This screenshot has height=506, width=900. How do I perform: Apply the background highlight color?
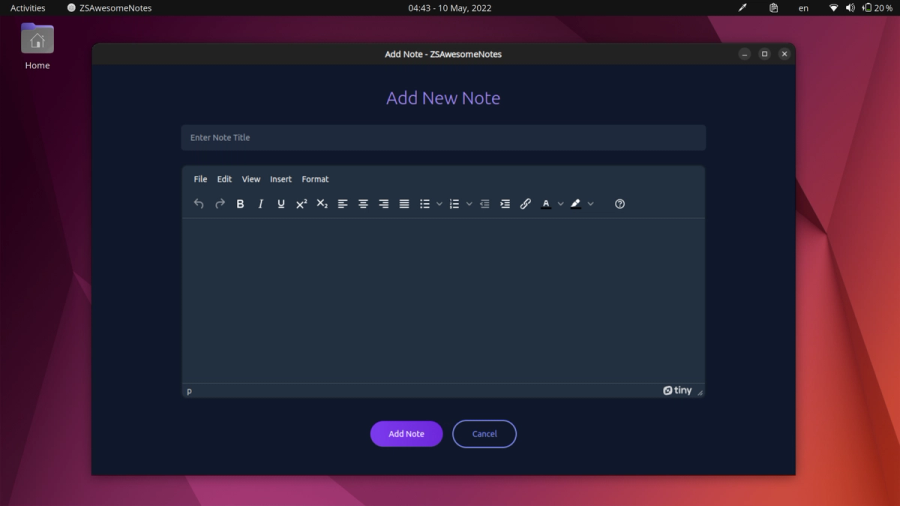[x=576, y=204]
